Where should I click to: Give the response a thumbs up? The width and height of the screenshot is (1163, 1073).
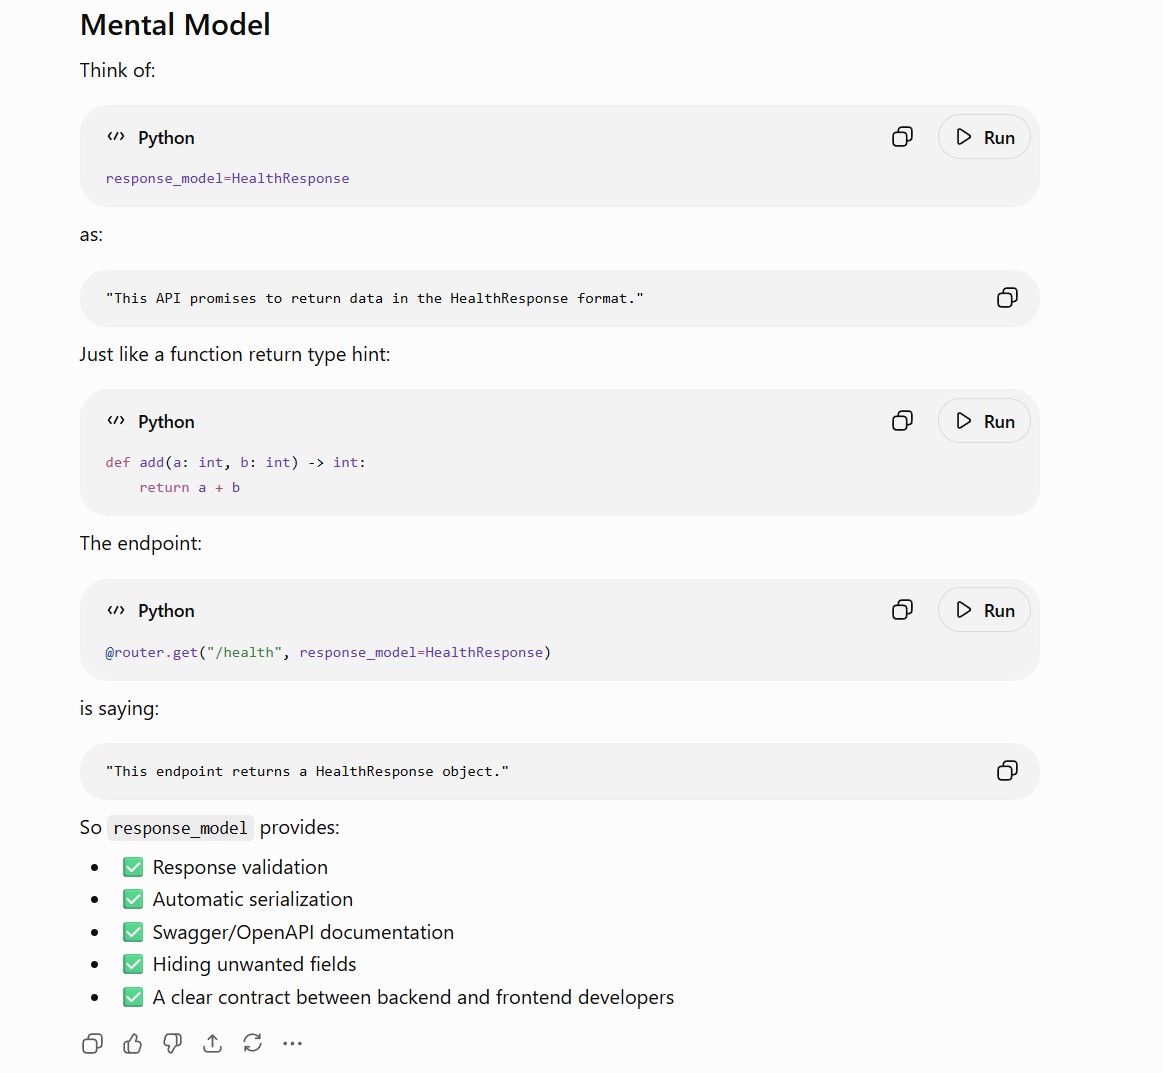pos(132,1043)
